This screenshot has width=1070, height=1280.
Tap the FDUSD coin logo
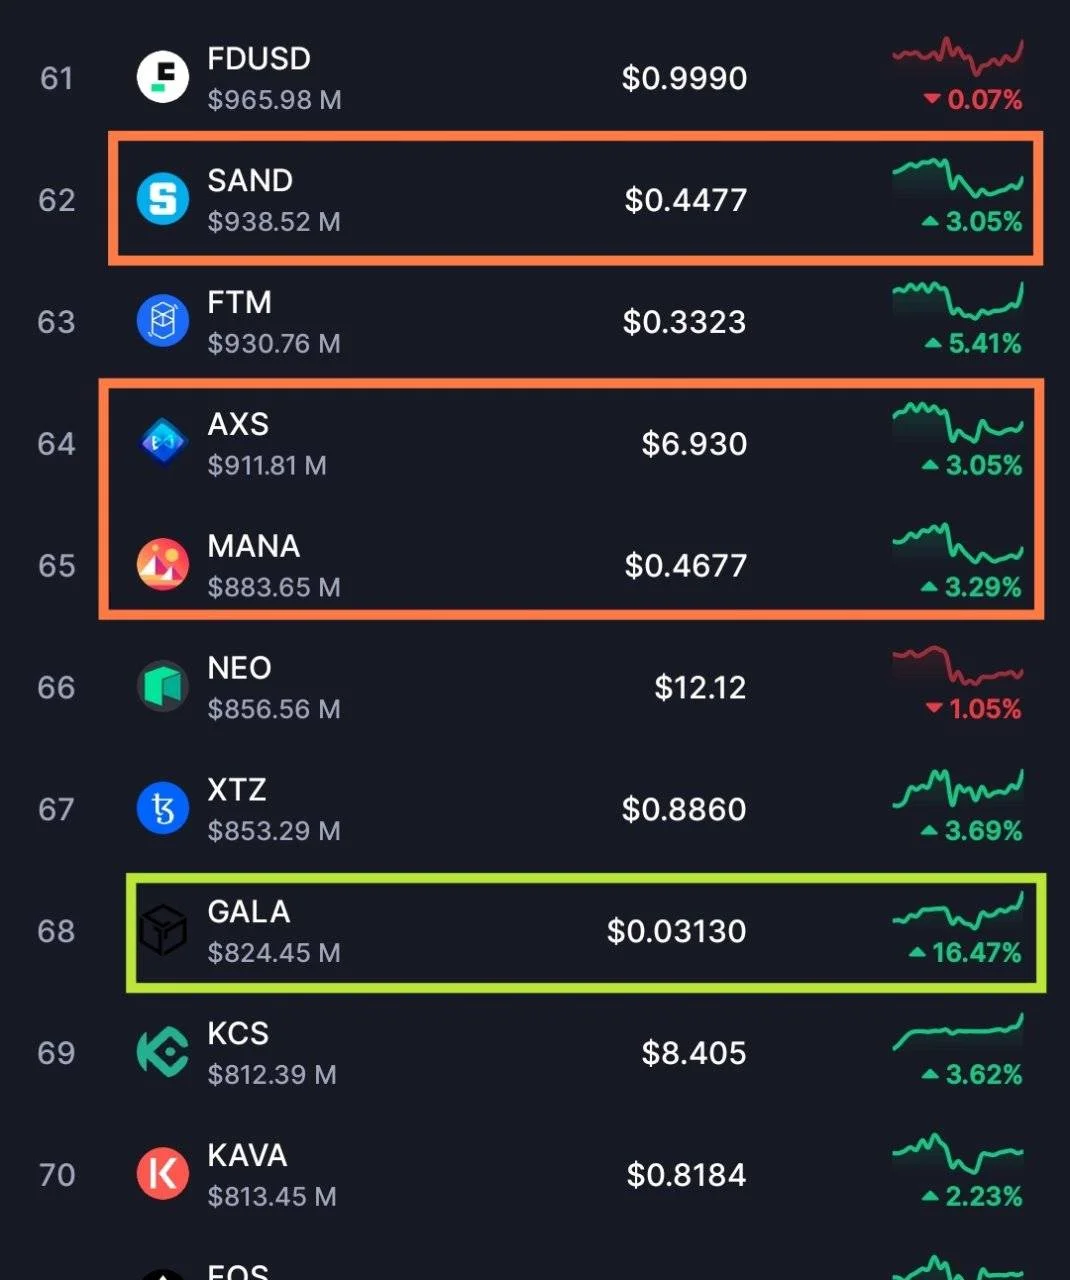click(163, 78)
